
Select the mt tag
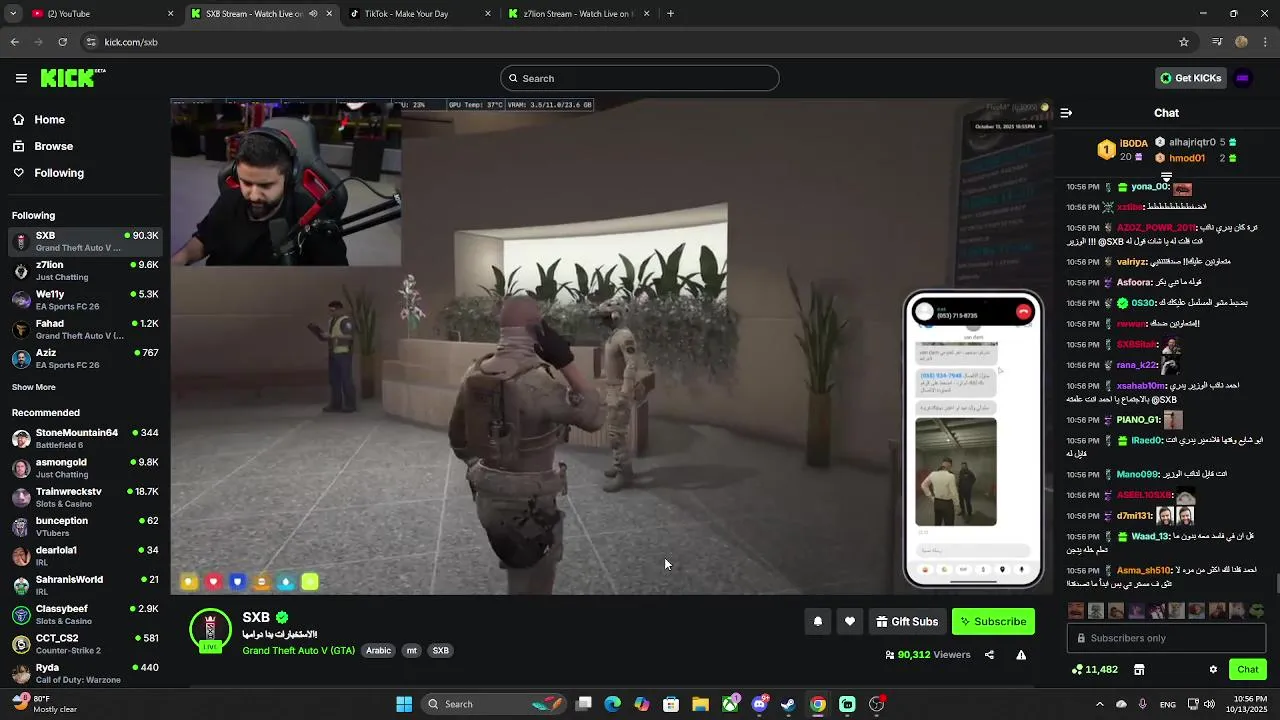(411, 651)
